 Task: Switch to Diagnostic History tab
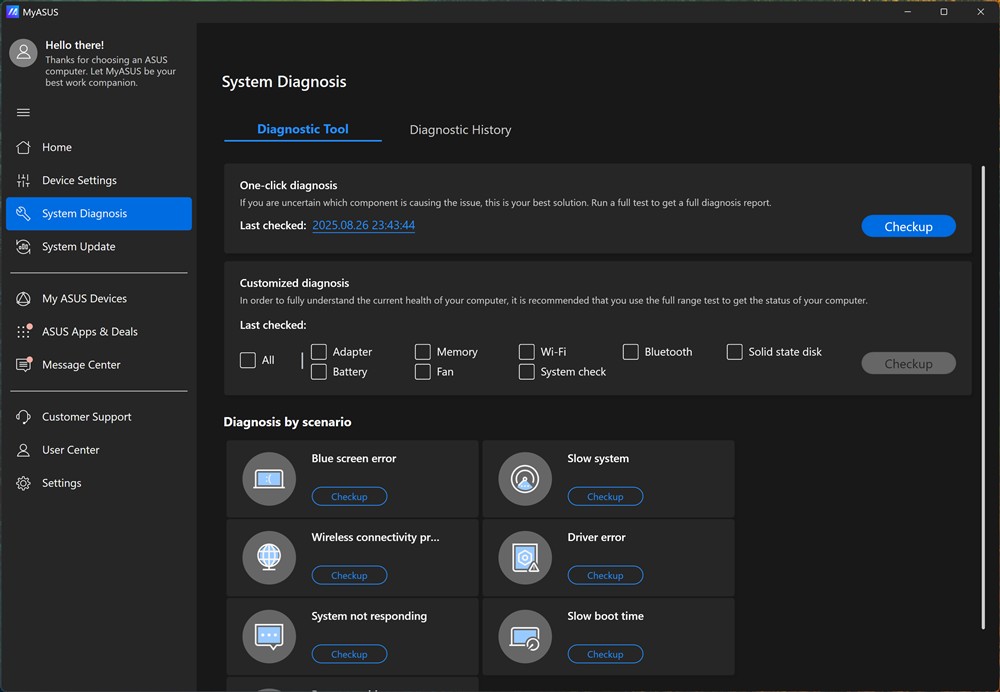point(460,130)
